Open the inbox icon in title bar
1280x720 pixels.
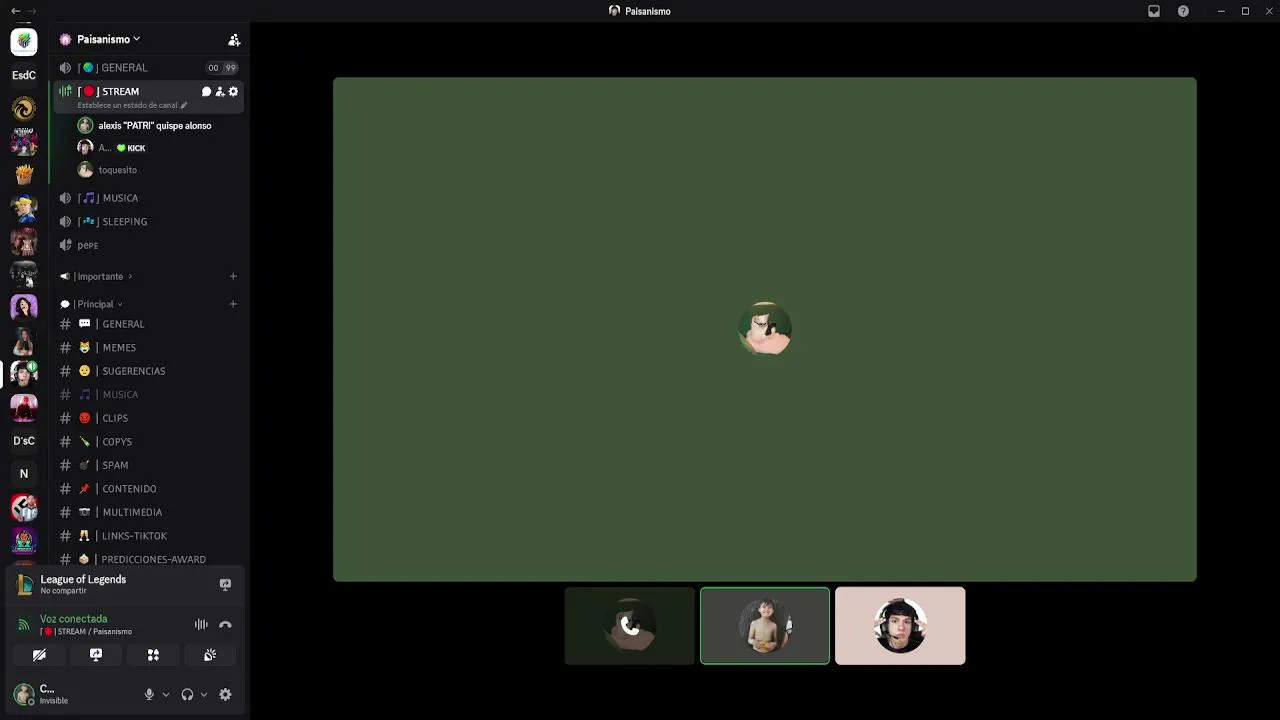tap(1154, 11)
